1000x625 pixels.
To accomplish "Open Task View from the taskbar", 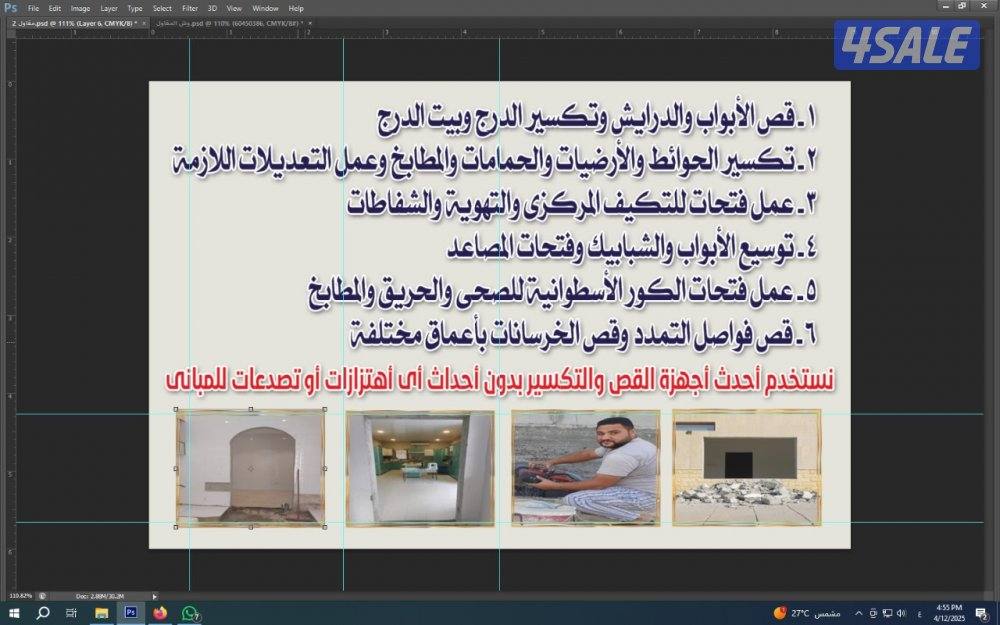I will point(69,615).
